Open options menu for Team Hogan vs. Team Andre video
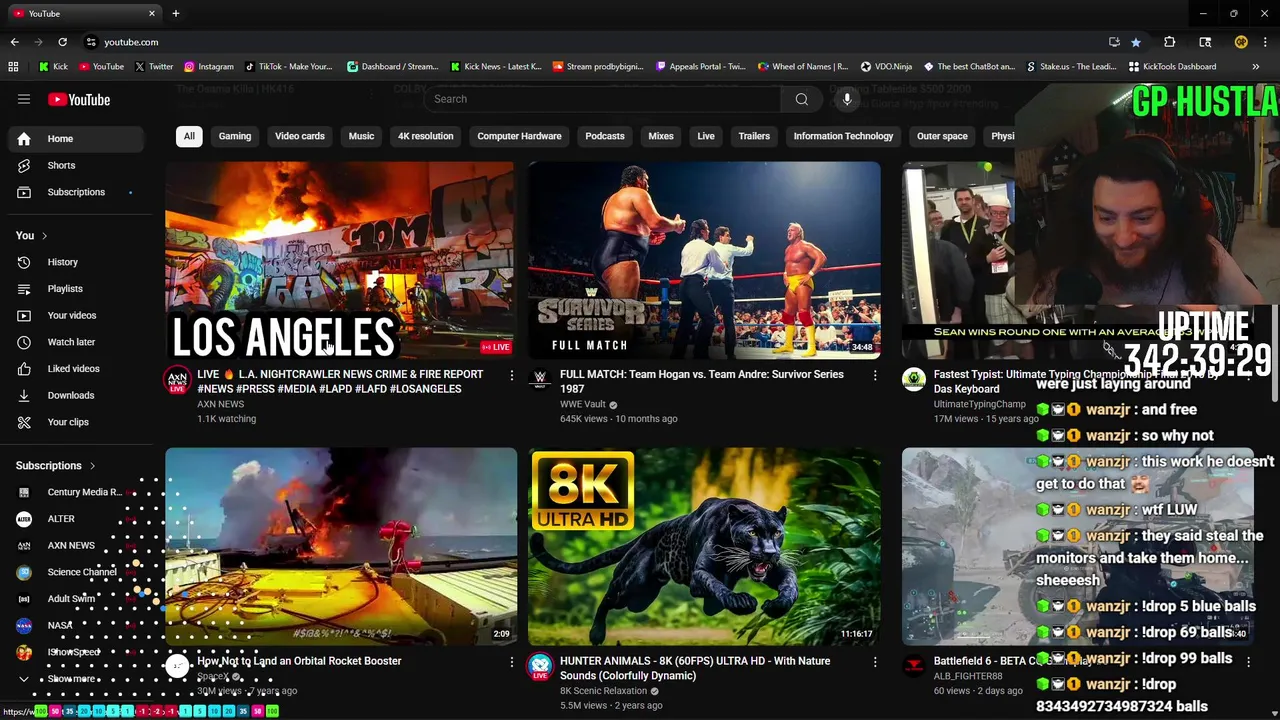Image resolution: width=1280 pixels, height=720 pixels. pos(874,375)
